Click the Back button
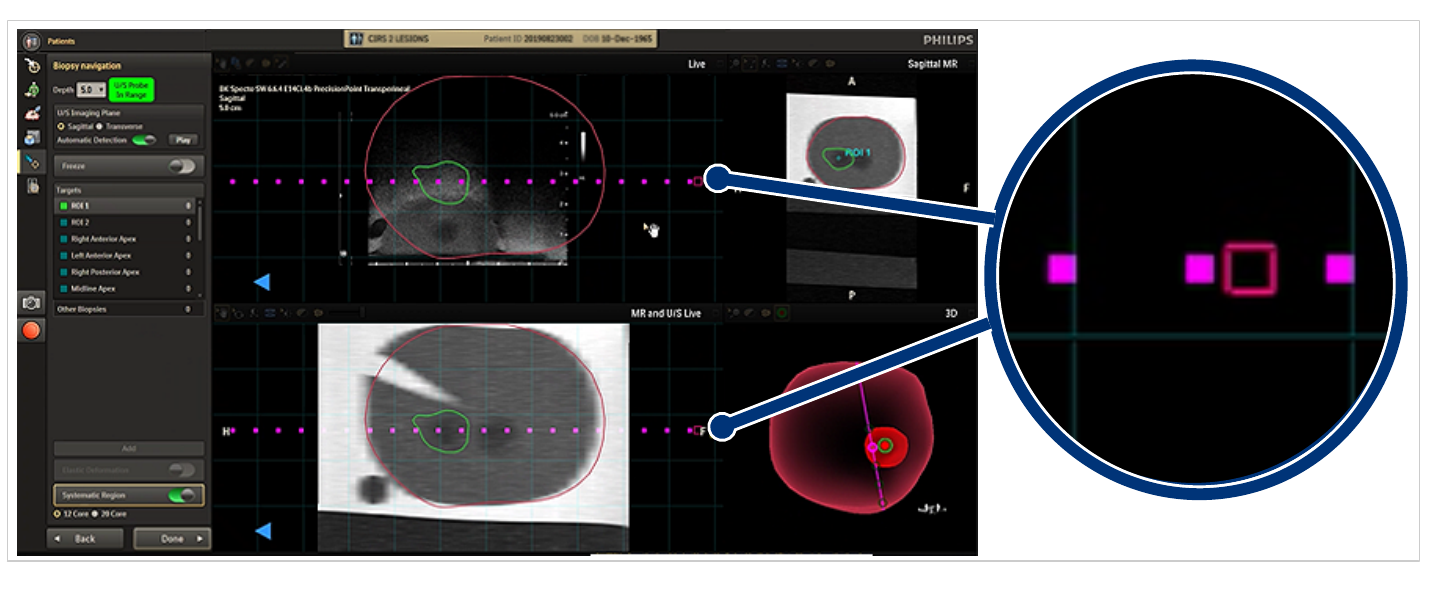The height and width of the screenshot is (594, 1431). [x=85, y=538]
